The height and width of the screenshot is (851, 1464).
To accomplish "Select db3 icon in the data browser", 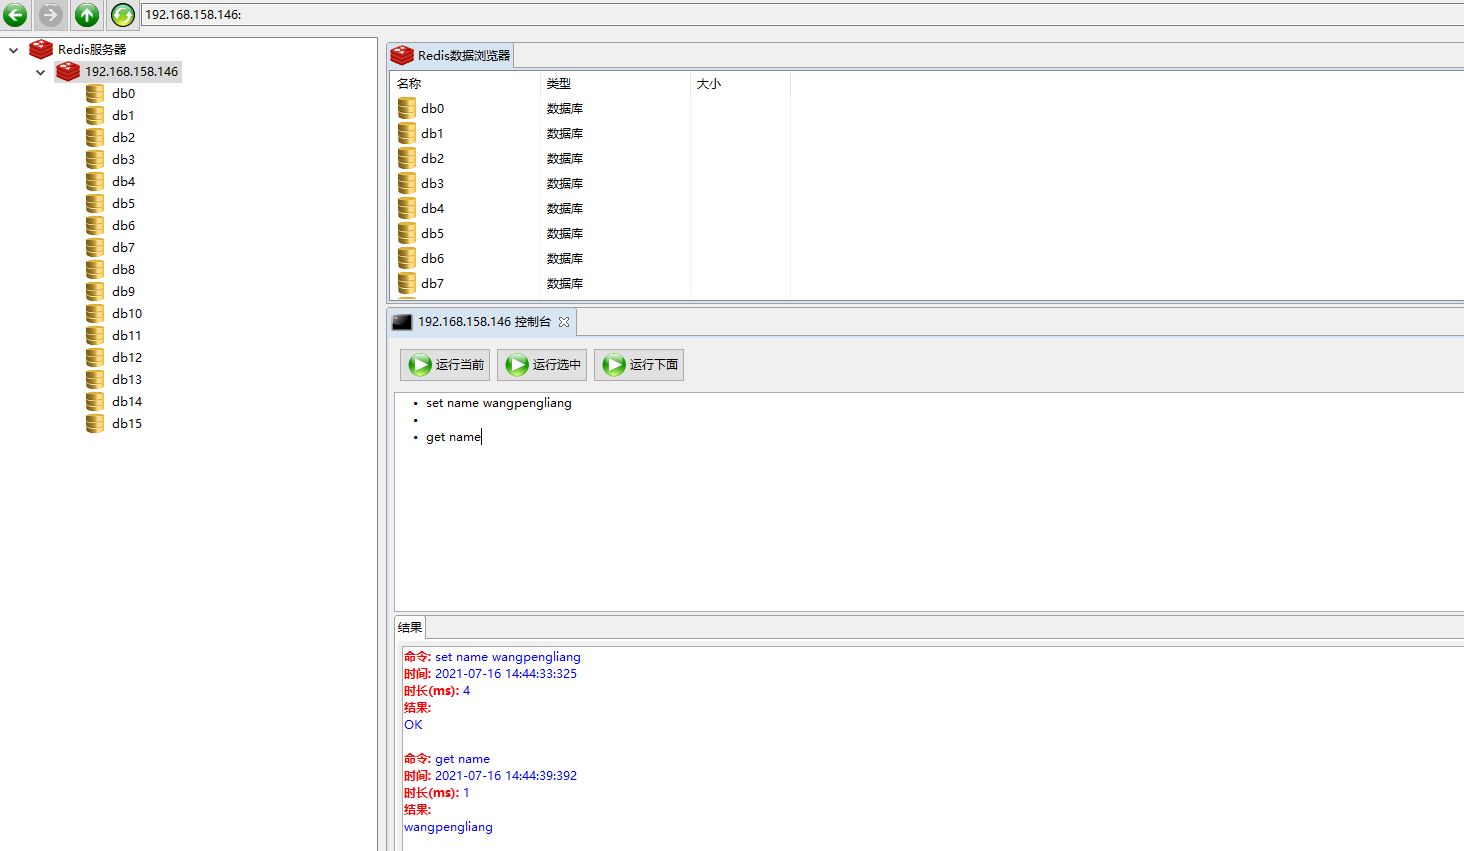I will point(407,183).
